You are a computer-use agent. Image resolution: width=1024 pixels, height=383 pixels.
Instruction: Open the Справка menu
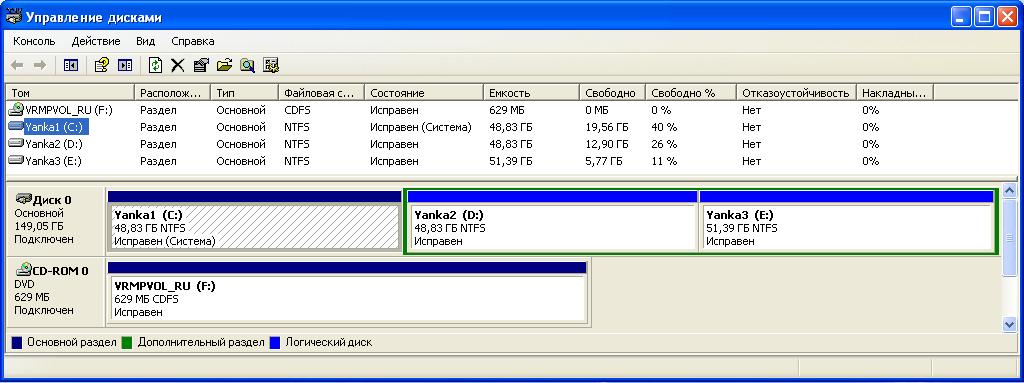coord(193,41)
